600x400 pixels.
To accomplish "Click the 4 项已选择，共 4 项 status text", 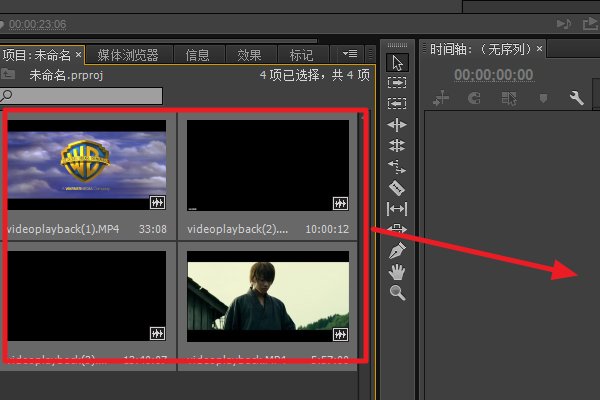I will tap(315, 75).
